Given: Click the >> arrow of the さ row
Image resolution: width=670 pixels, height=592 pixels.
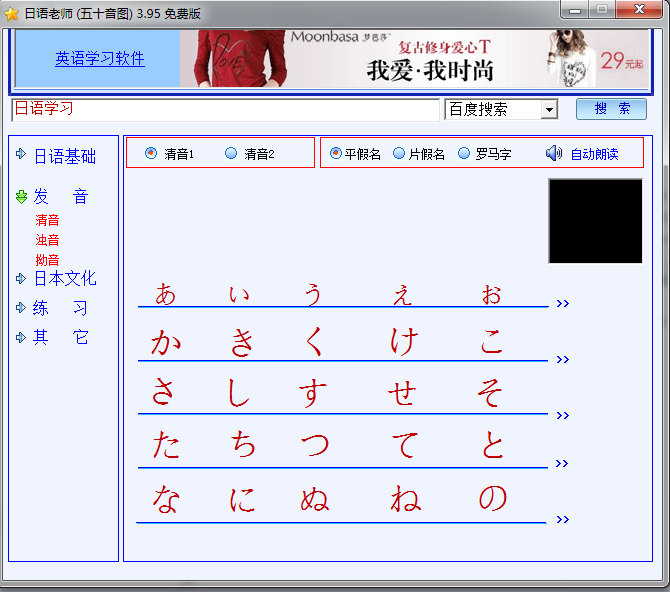Looking at the screenshot, I should coord(562,415).
